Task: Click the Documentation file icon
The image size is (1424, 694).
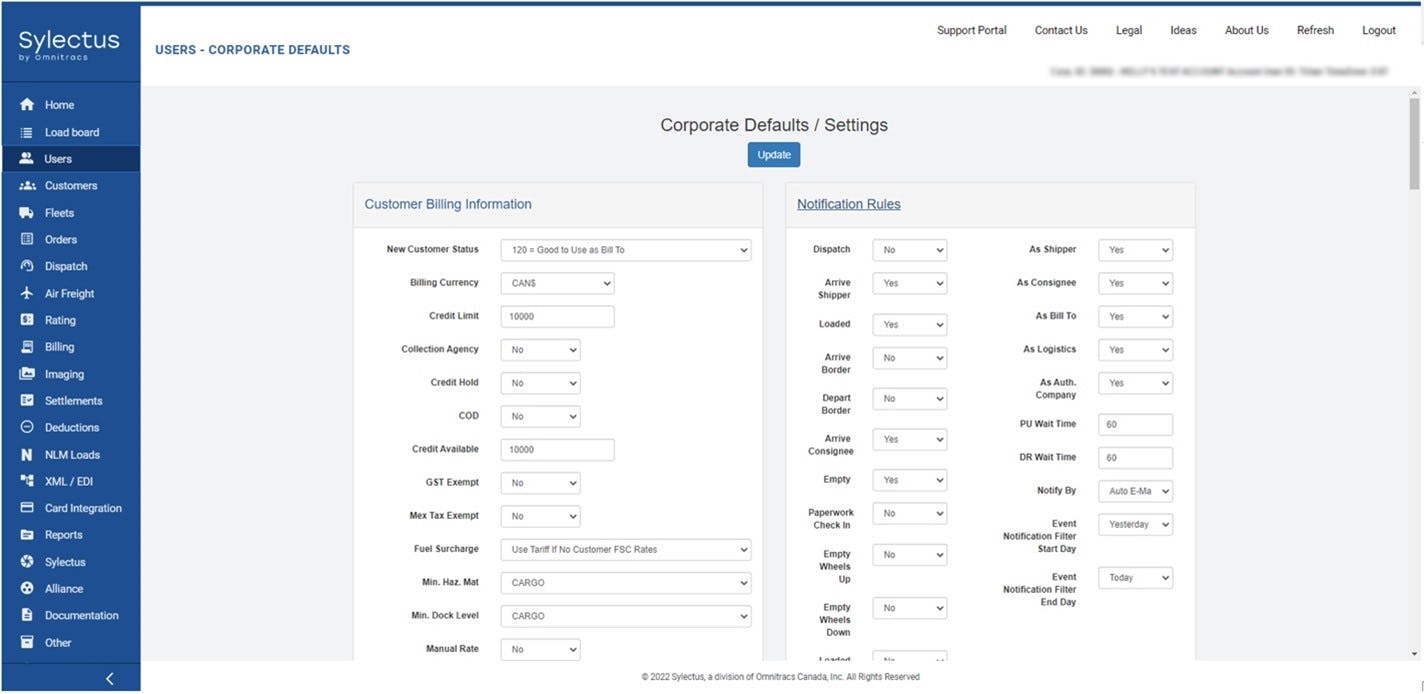Action: [x=27, y=615]
